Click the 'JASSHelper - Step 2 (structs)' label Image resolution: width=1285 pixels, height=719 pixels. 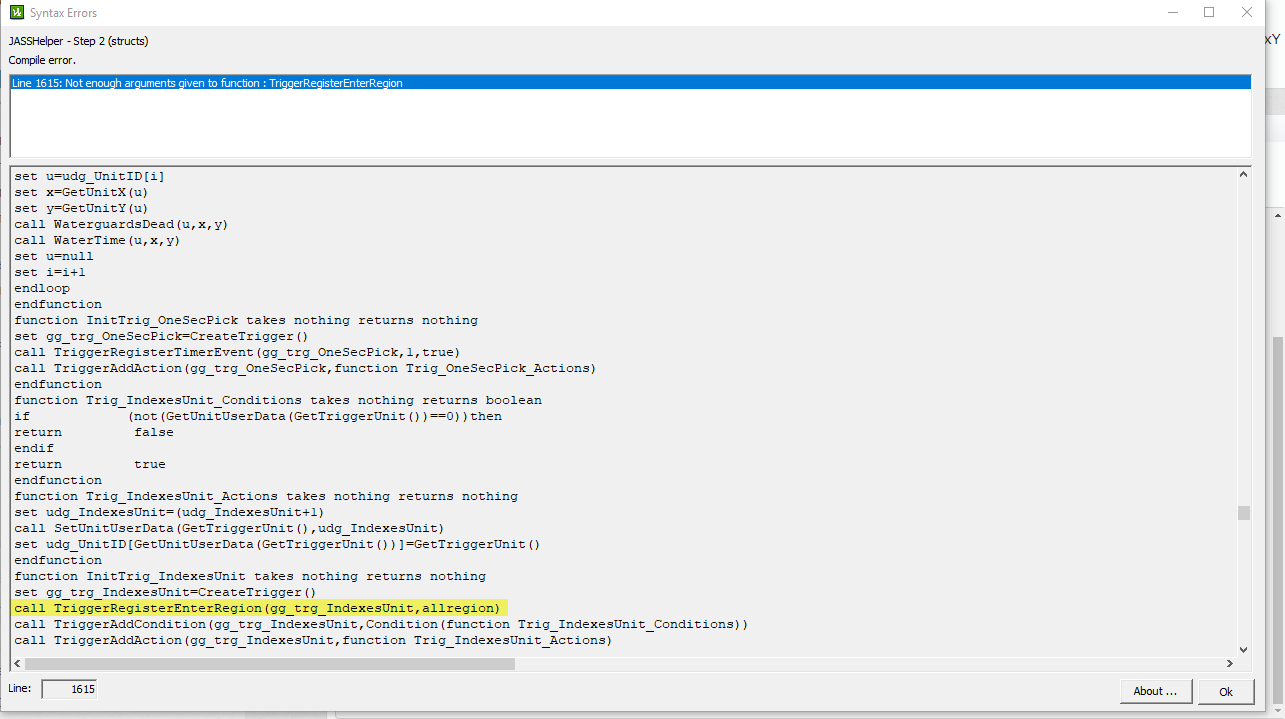pos(79,41)
